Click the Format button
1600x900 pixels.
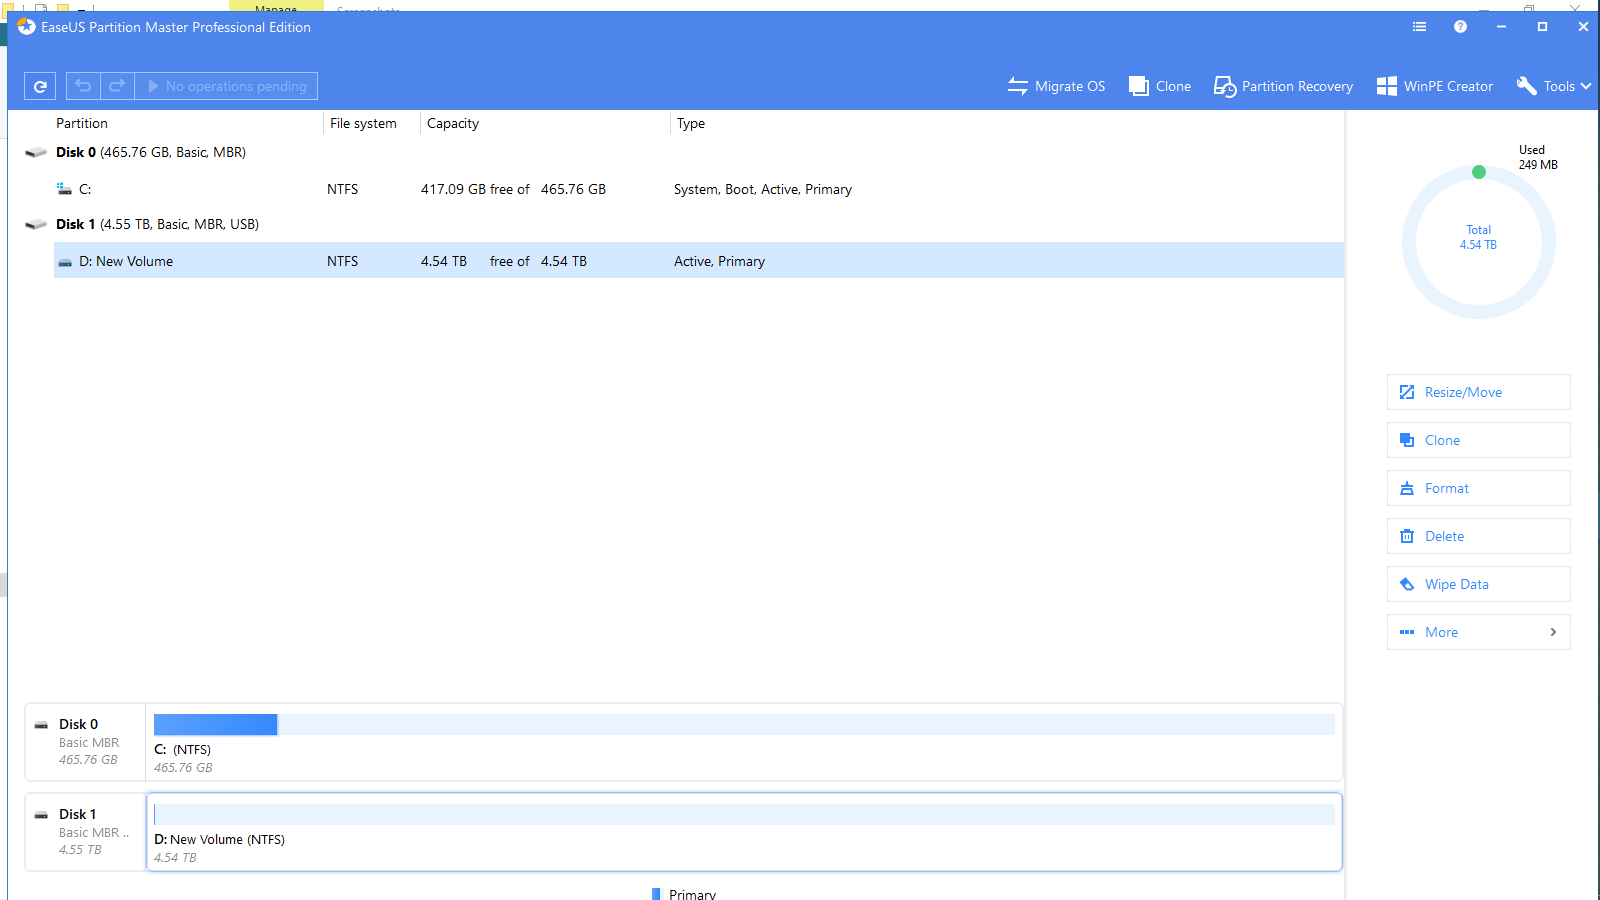(1478, 488)
